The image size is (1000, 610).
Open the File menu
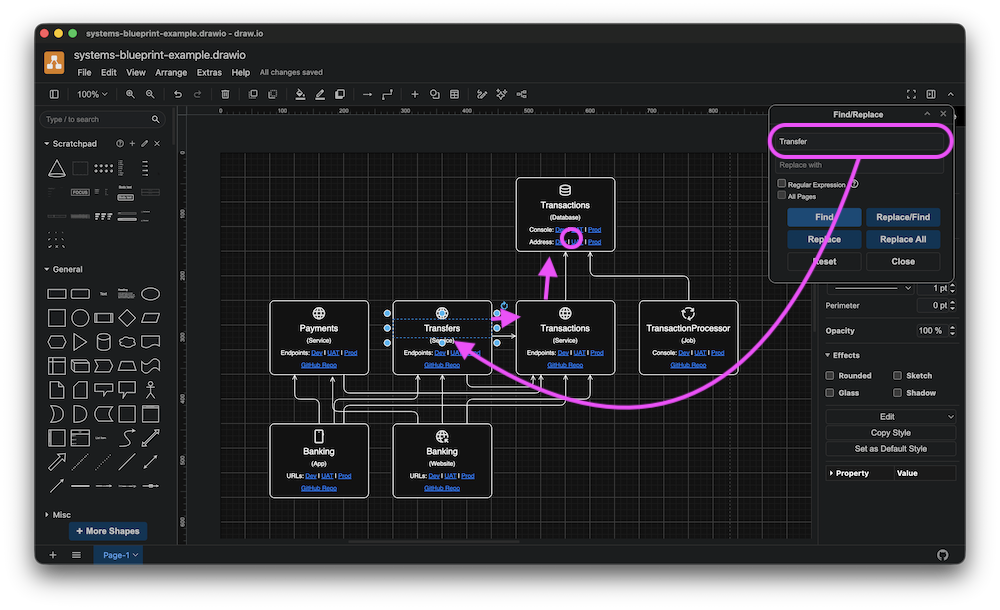pos(84,73)
